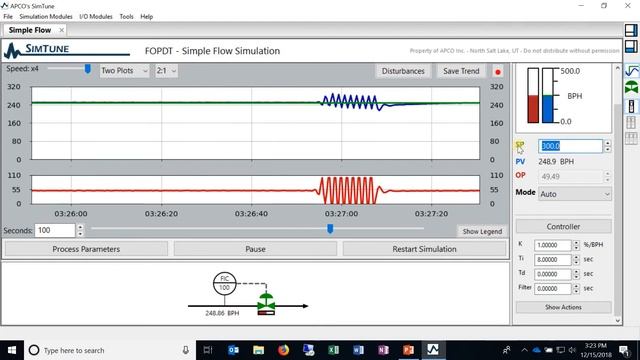Click the Ti input field
Viewport: 640px width, 360px height.
(553, 260)
